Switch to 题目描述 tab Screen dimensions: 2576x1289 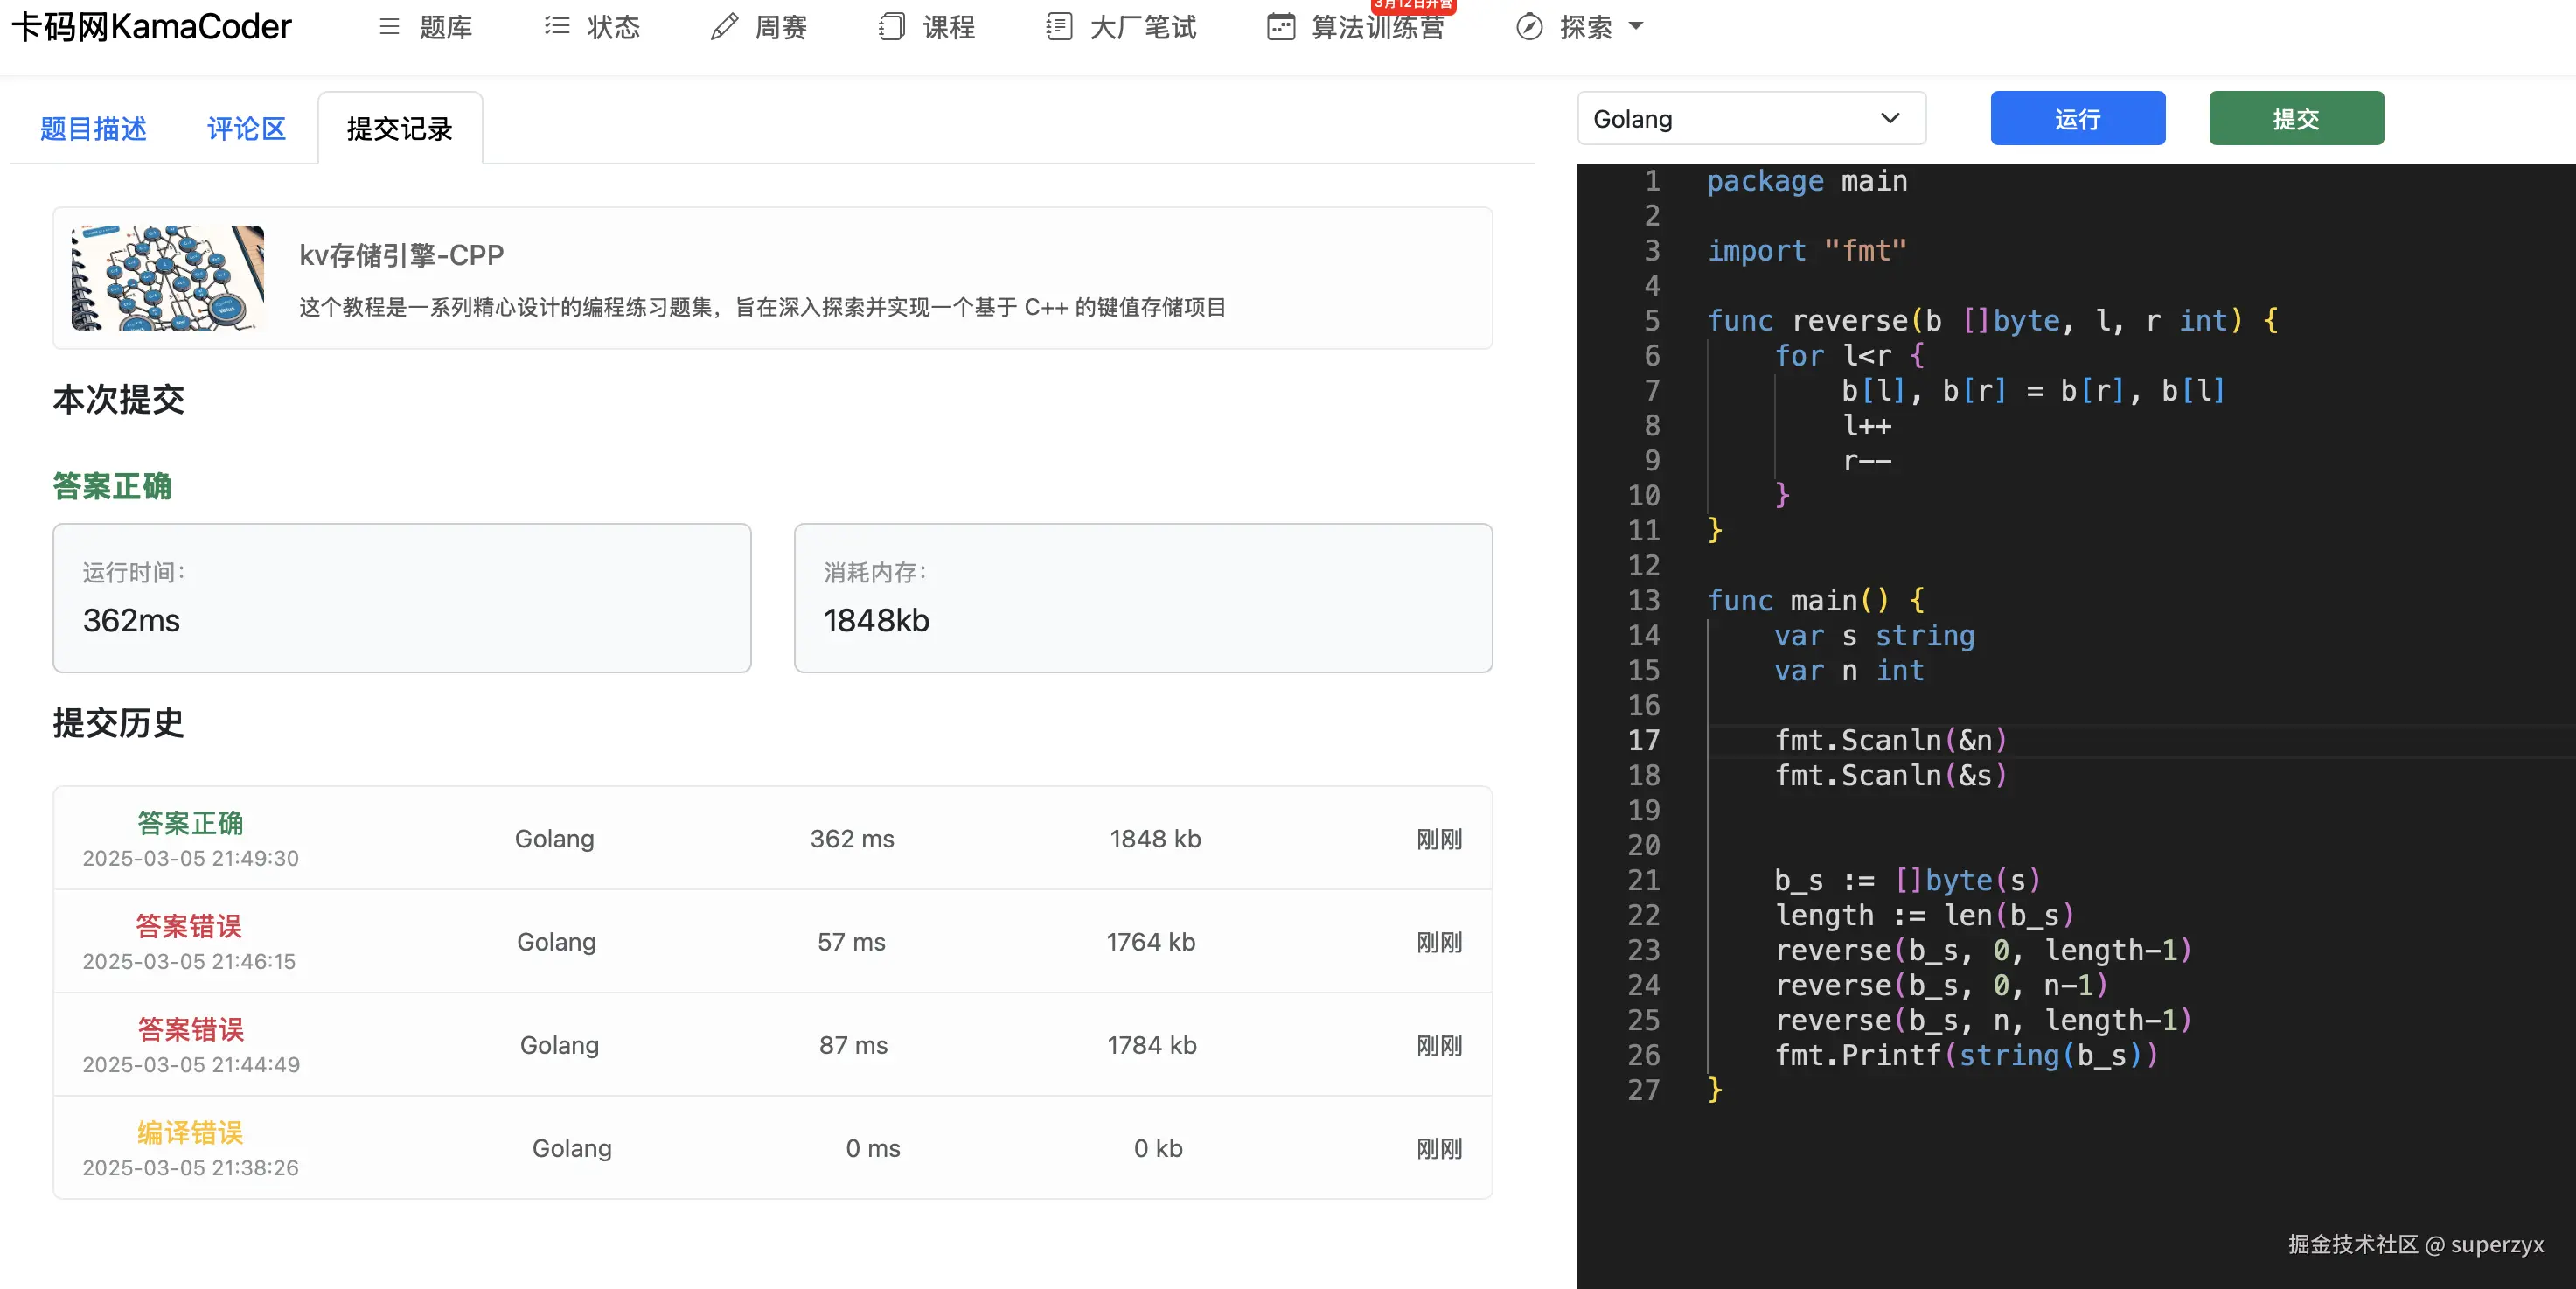coord(93,129)
